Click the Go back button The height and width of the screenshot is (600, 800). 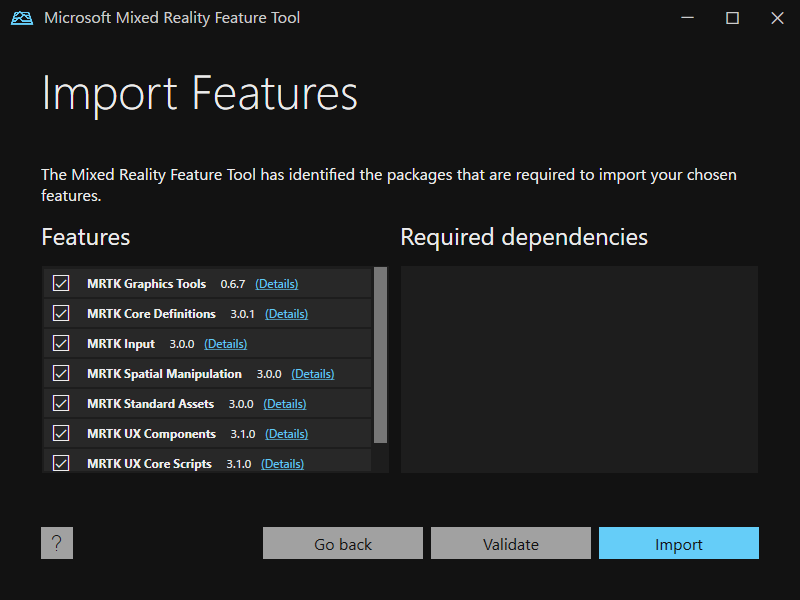point(343,543)
